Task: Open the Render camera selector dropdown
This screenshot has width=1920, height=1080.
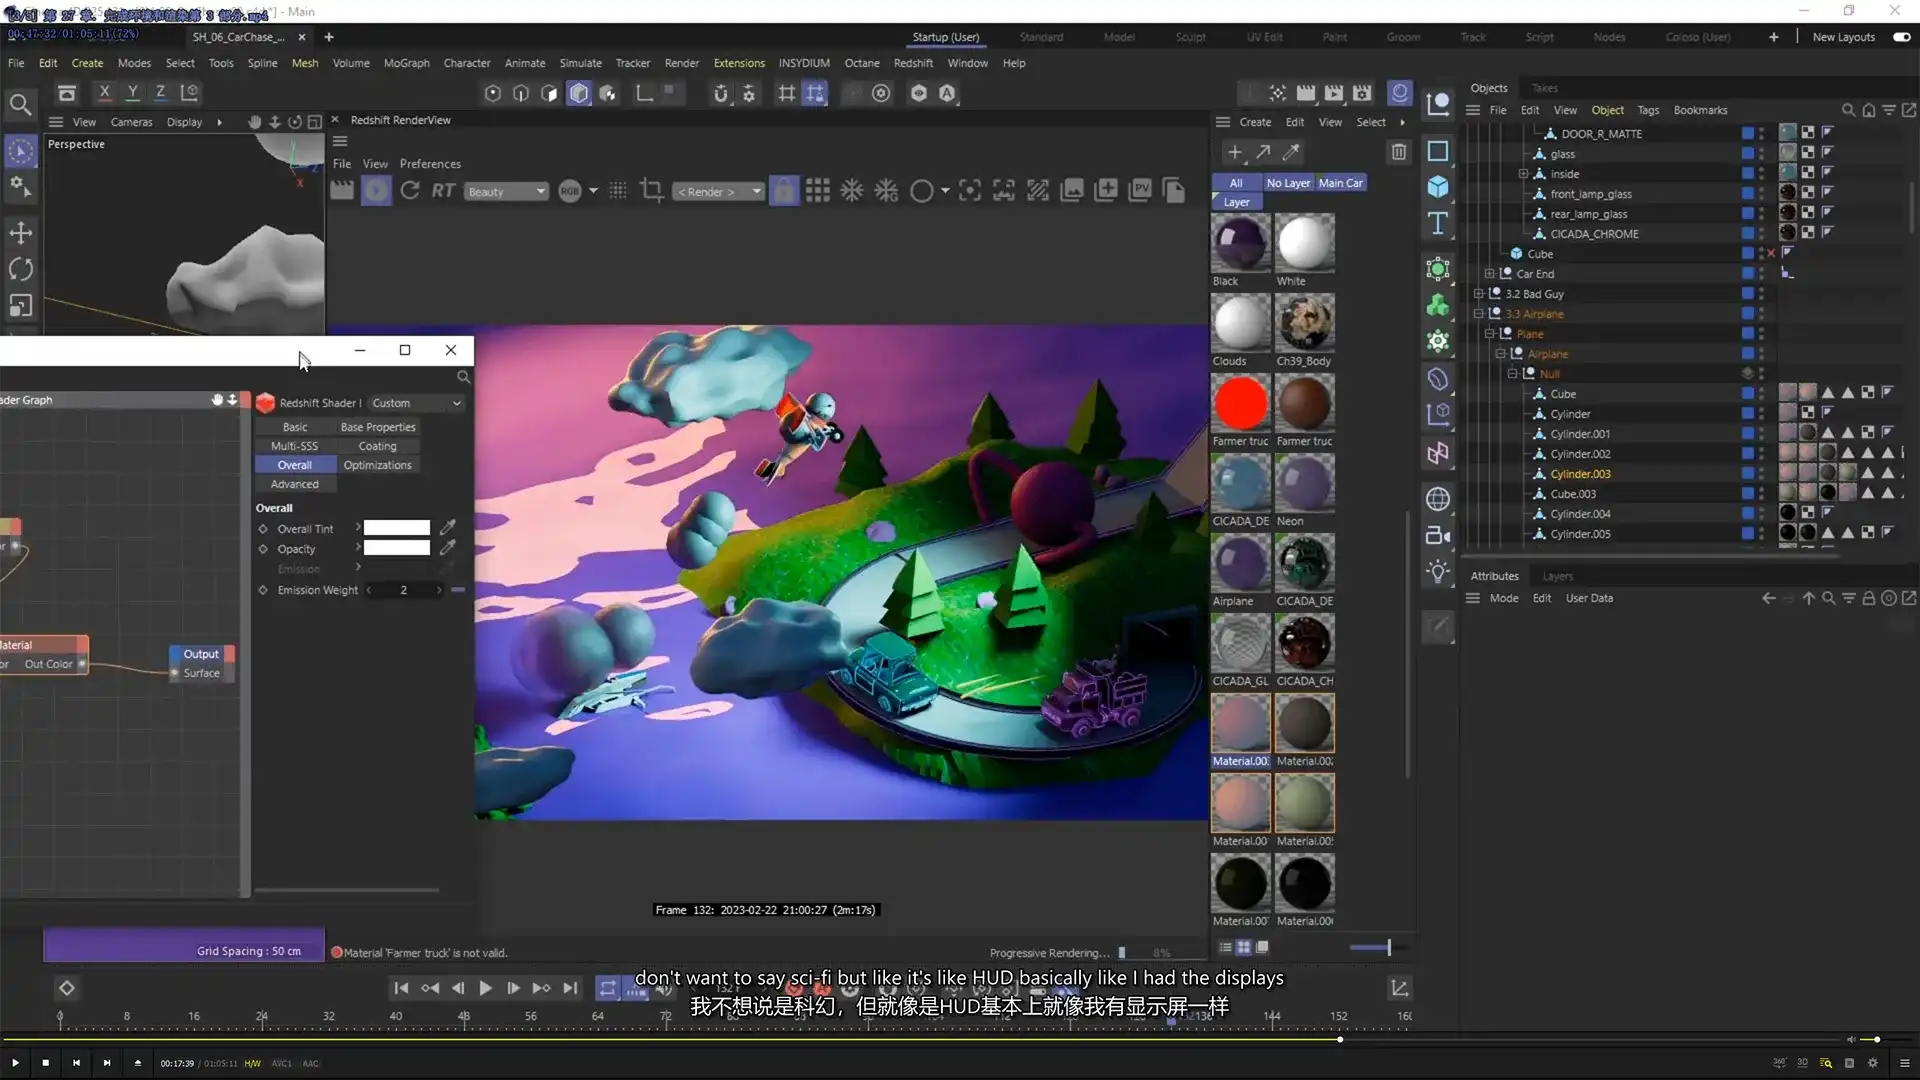Action: pyautogui.click(x=718, y=191)
